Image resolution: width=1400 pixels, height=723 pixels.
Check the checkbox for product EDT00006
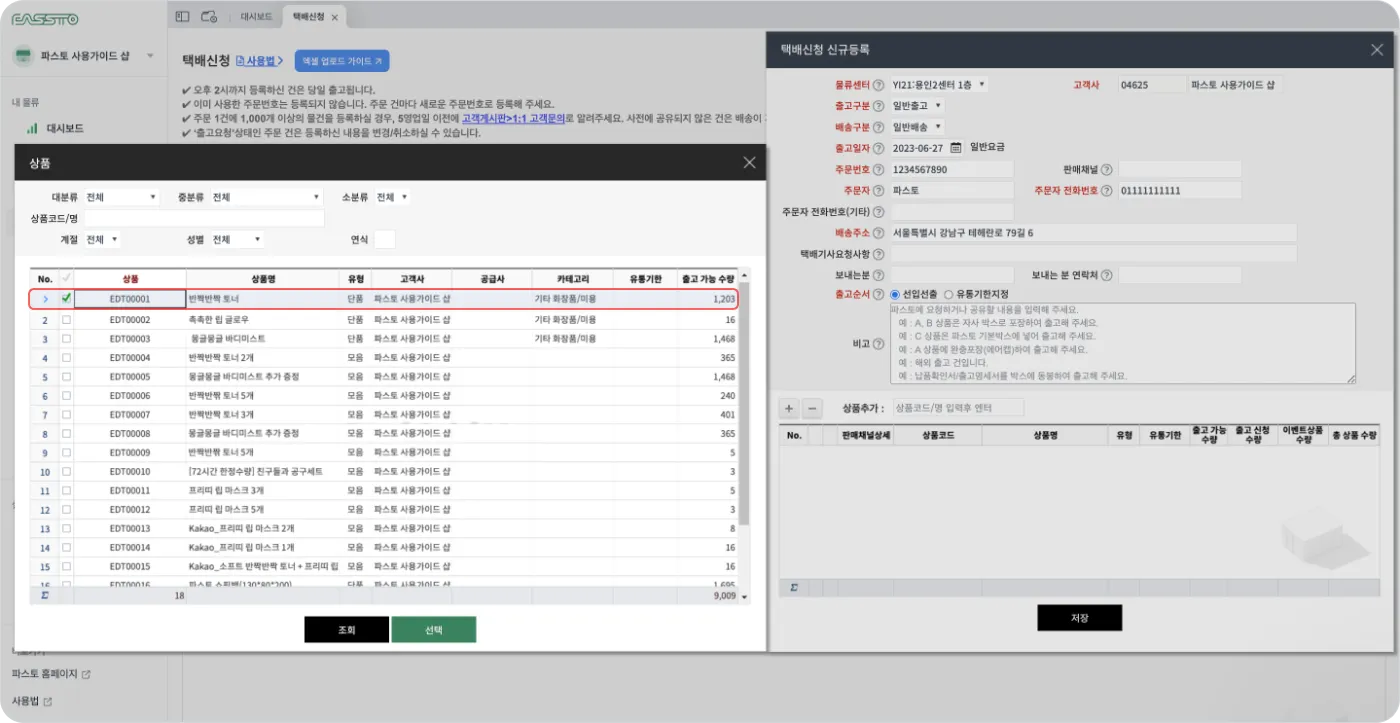[x=66, y=396]
